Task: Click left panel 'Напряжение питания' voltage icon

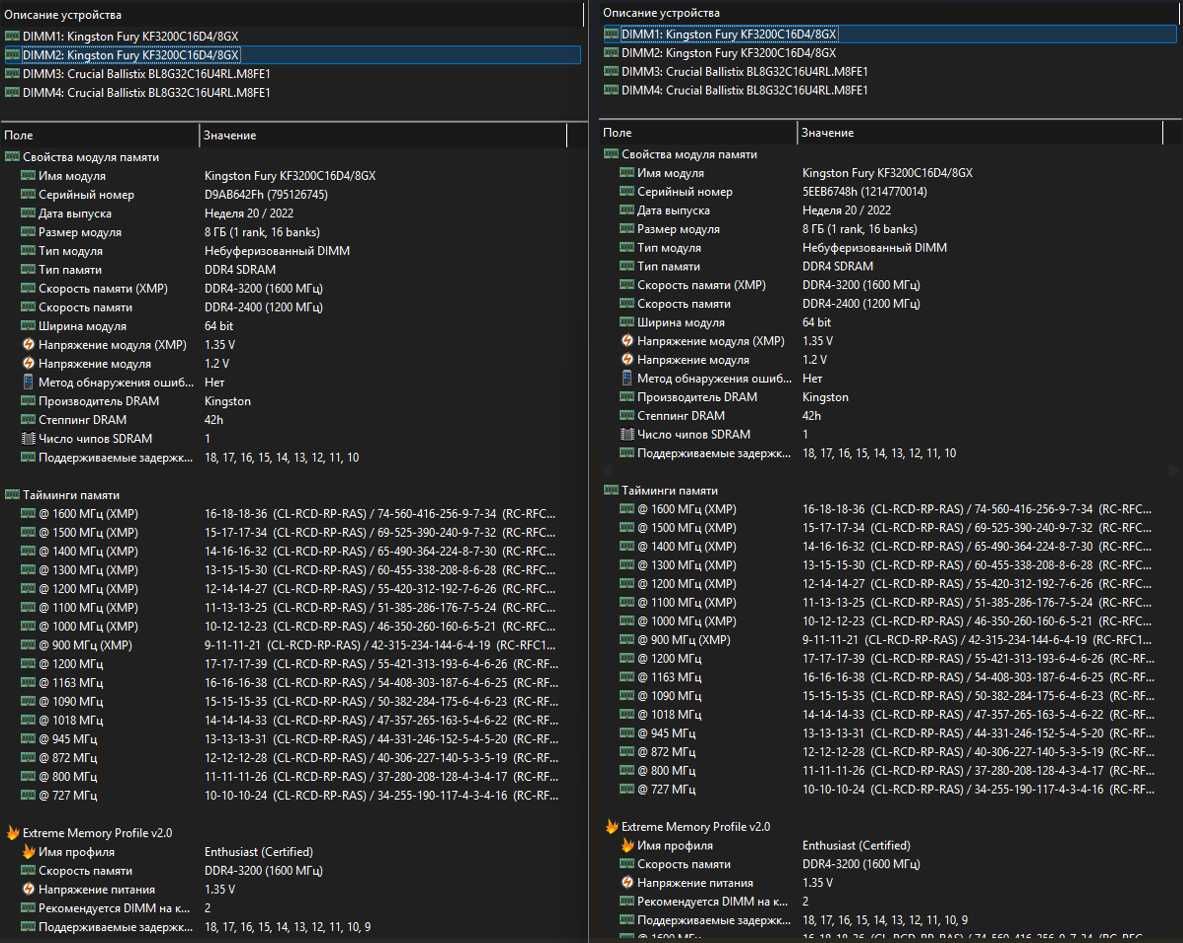Action: [x=29, y=889]
